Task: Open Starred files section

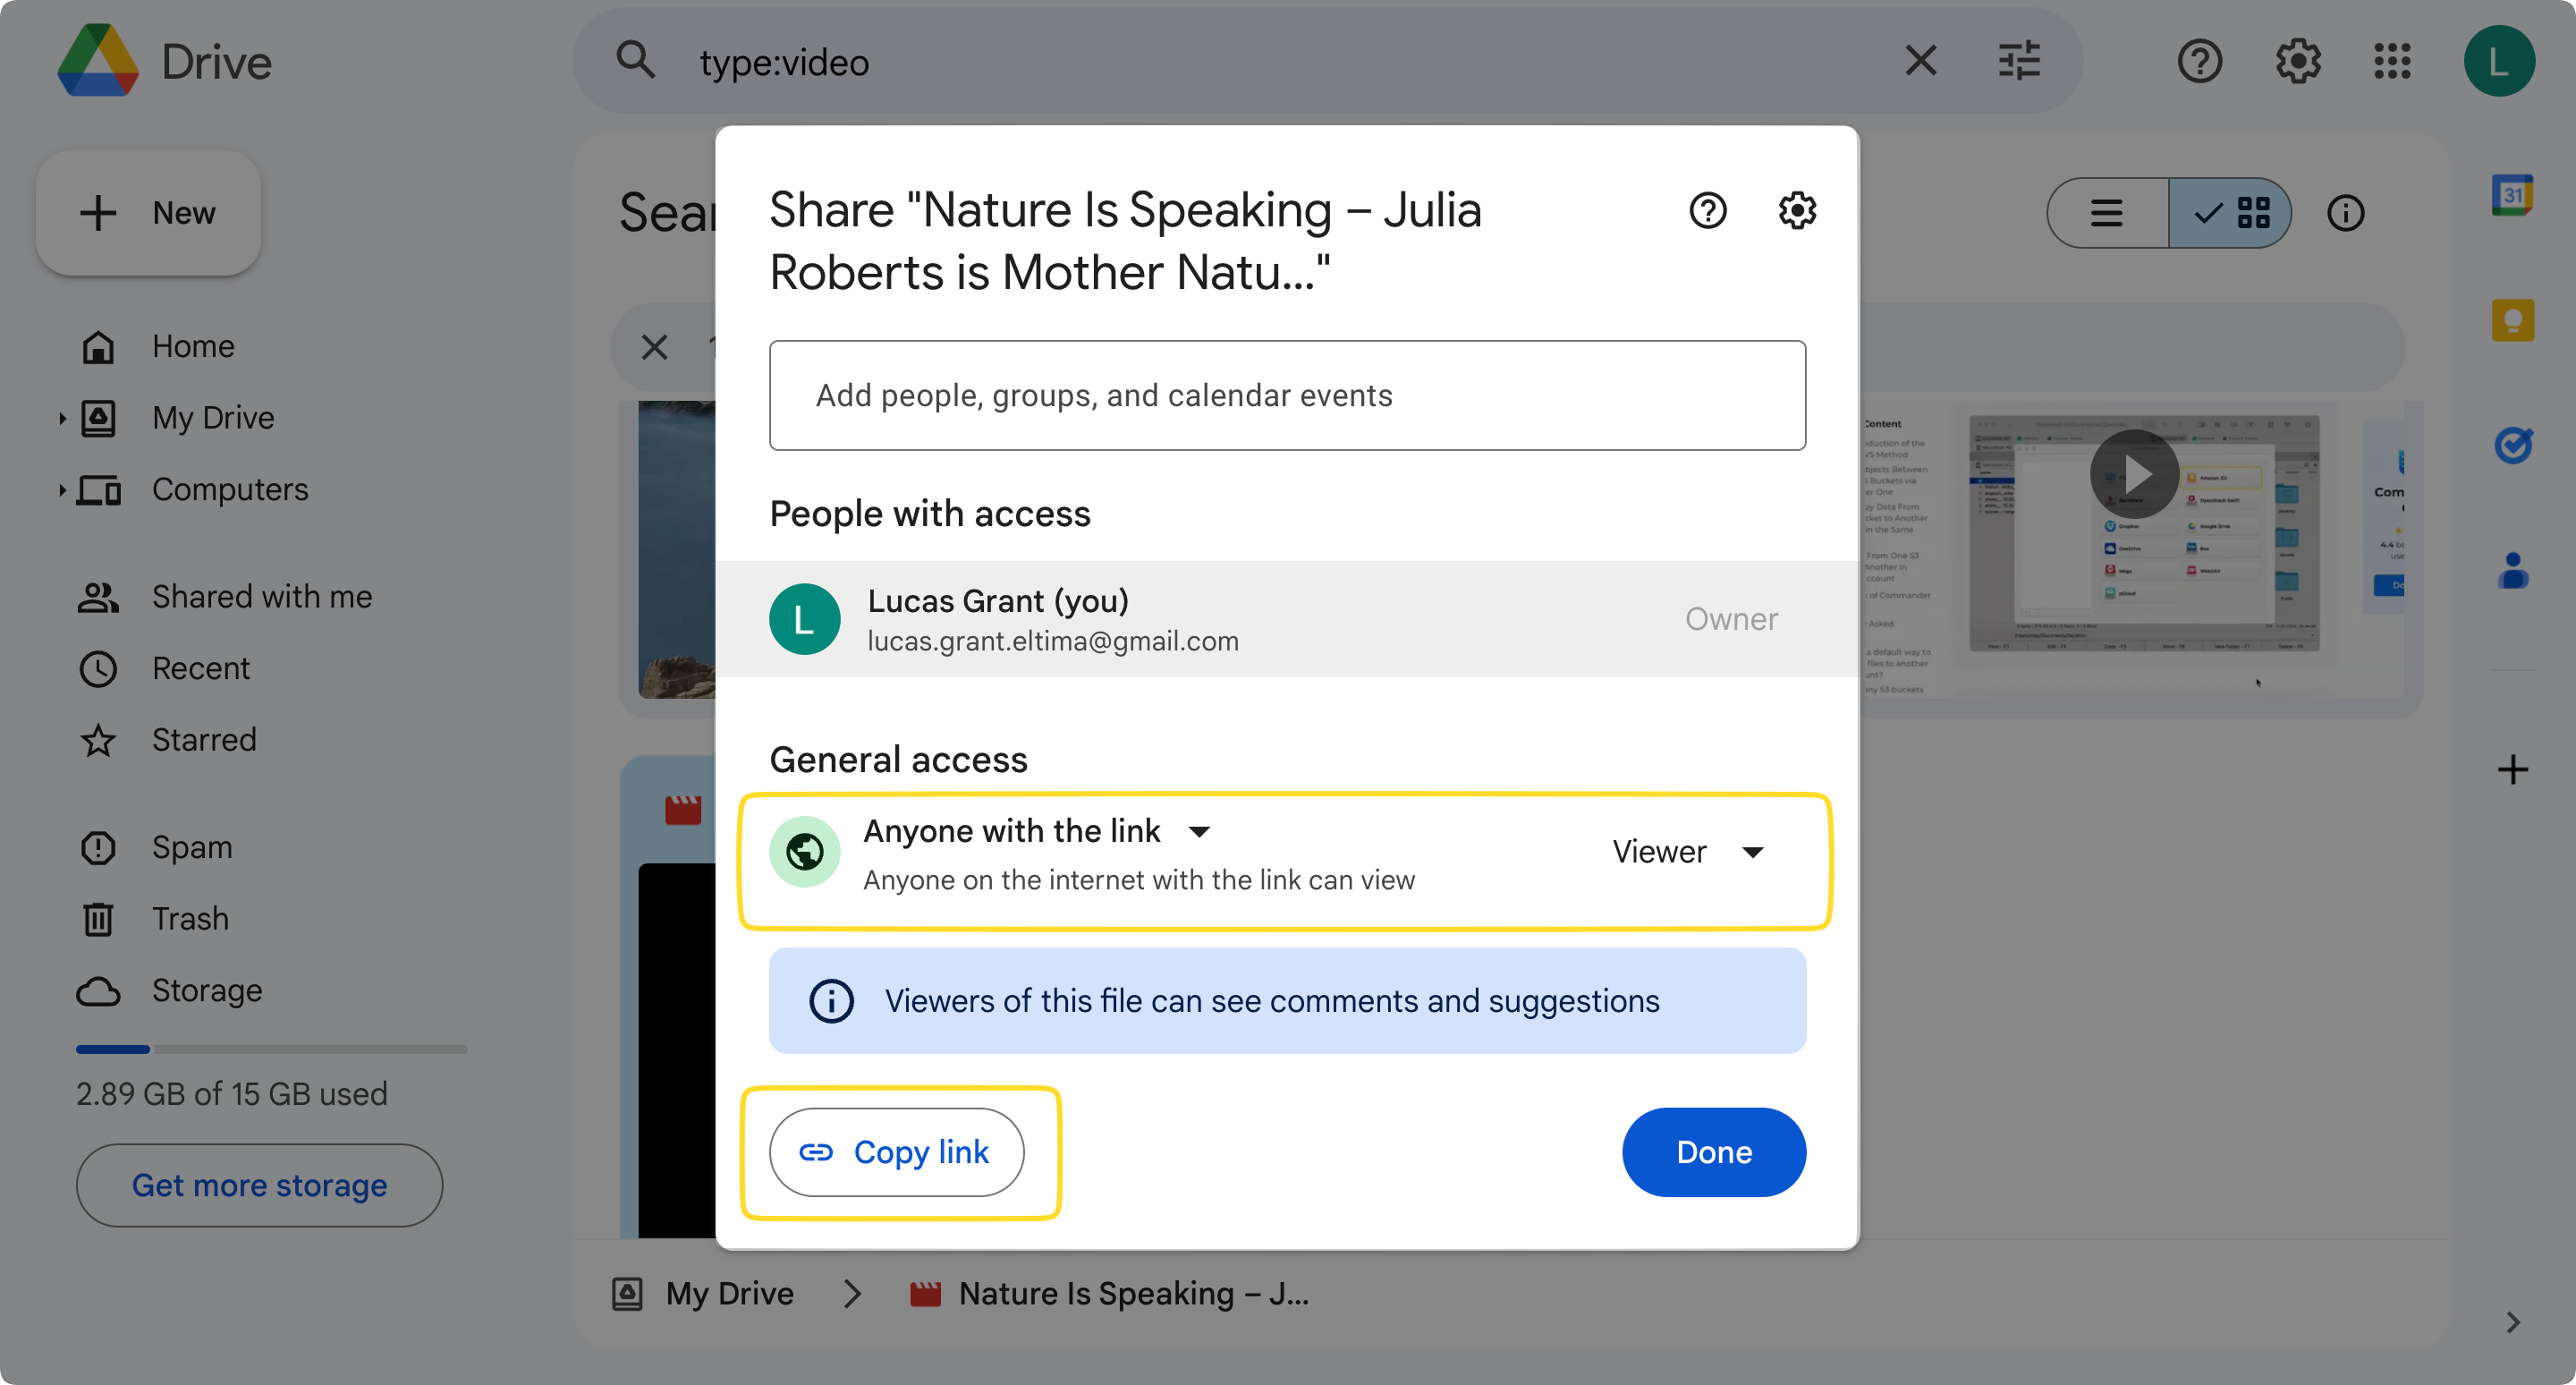Action: pyautogui.click(x=205, y=738)
